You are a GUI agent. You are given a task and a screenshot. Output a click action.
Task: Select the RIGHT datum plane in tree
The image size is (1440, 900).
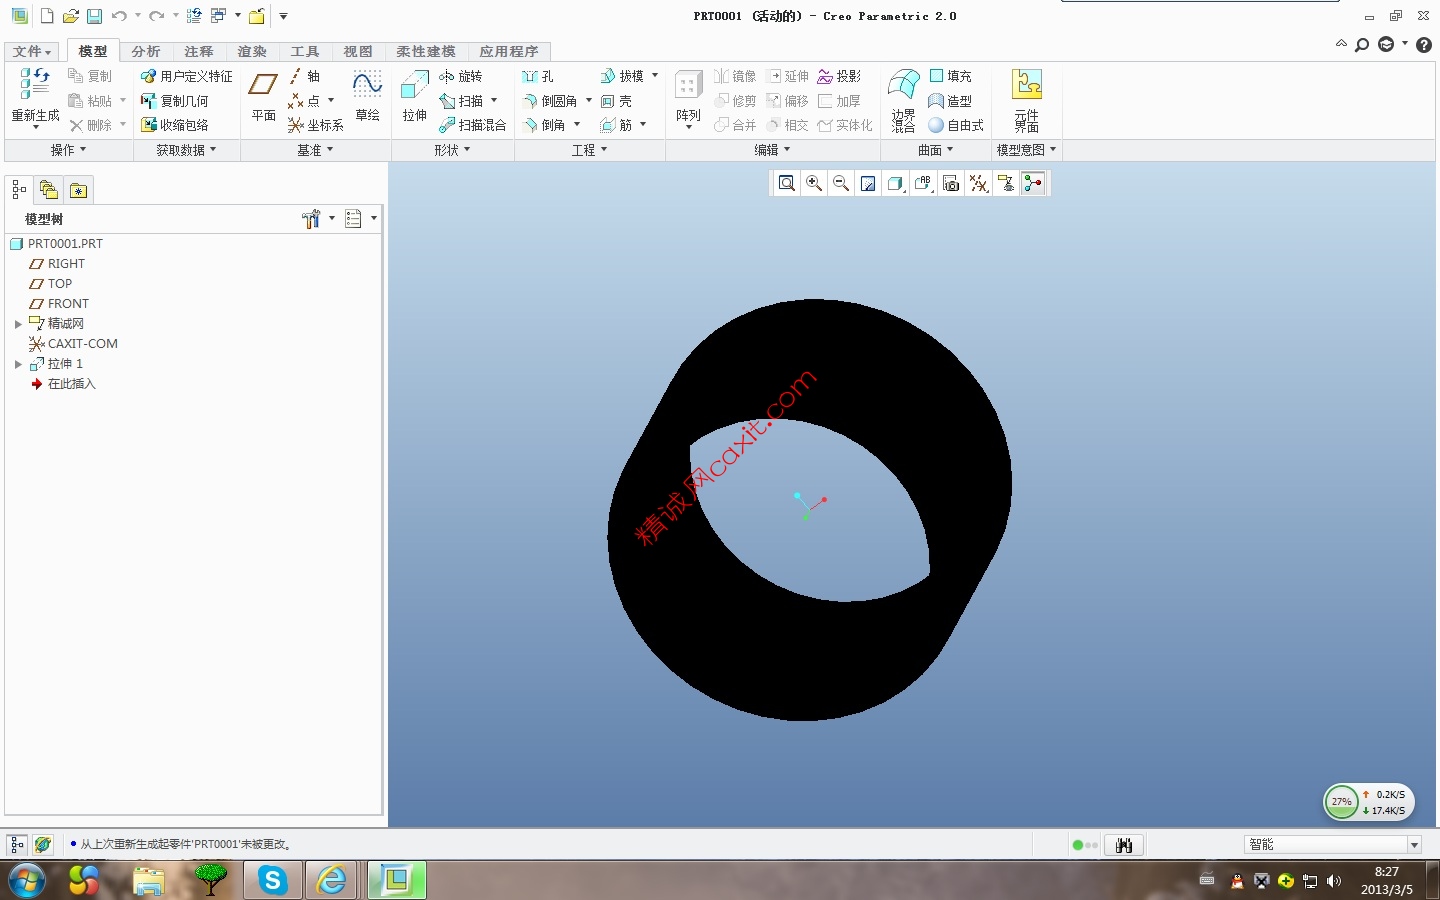coord(66,264)
